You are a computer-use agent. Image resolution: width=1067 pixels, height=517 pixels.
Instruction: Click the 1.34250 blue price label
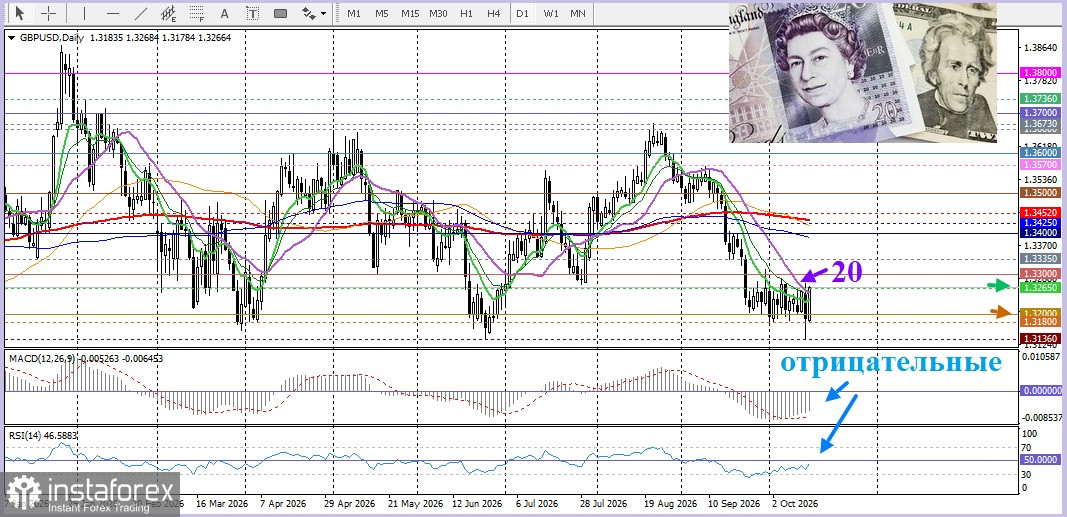click(1040, 222)
